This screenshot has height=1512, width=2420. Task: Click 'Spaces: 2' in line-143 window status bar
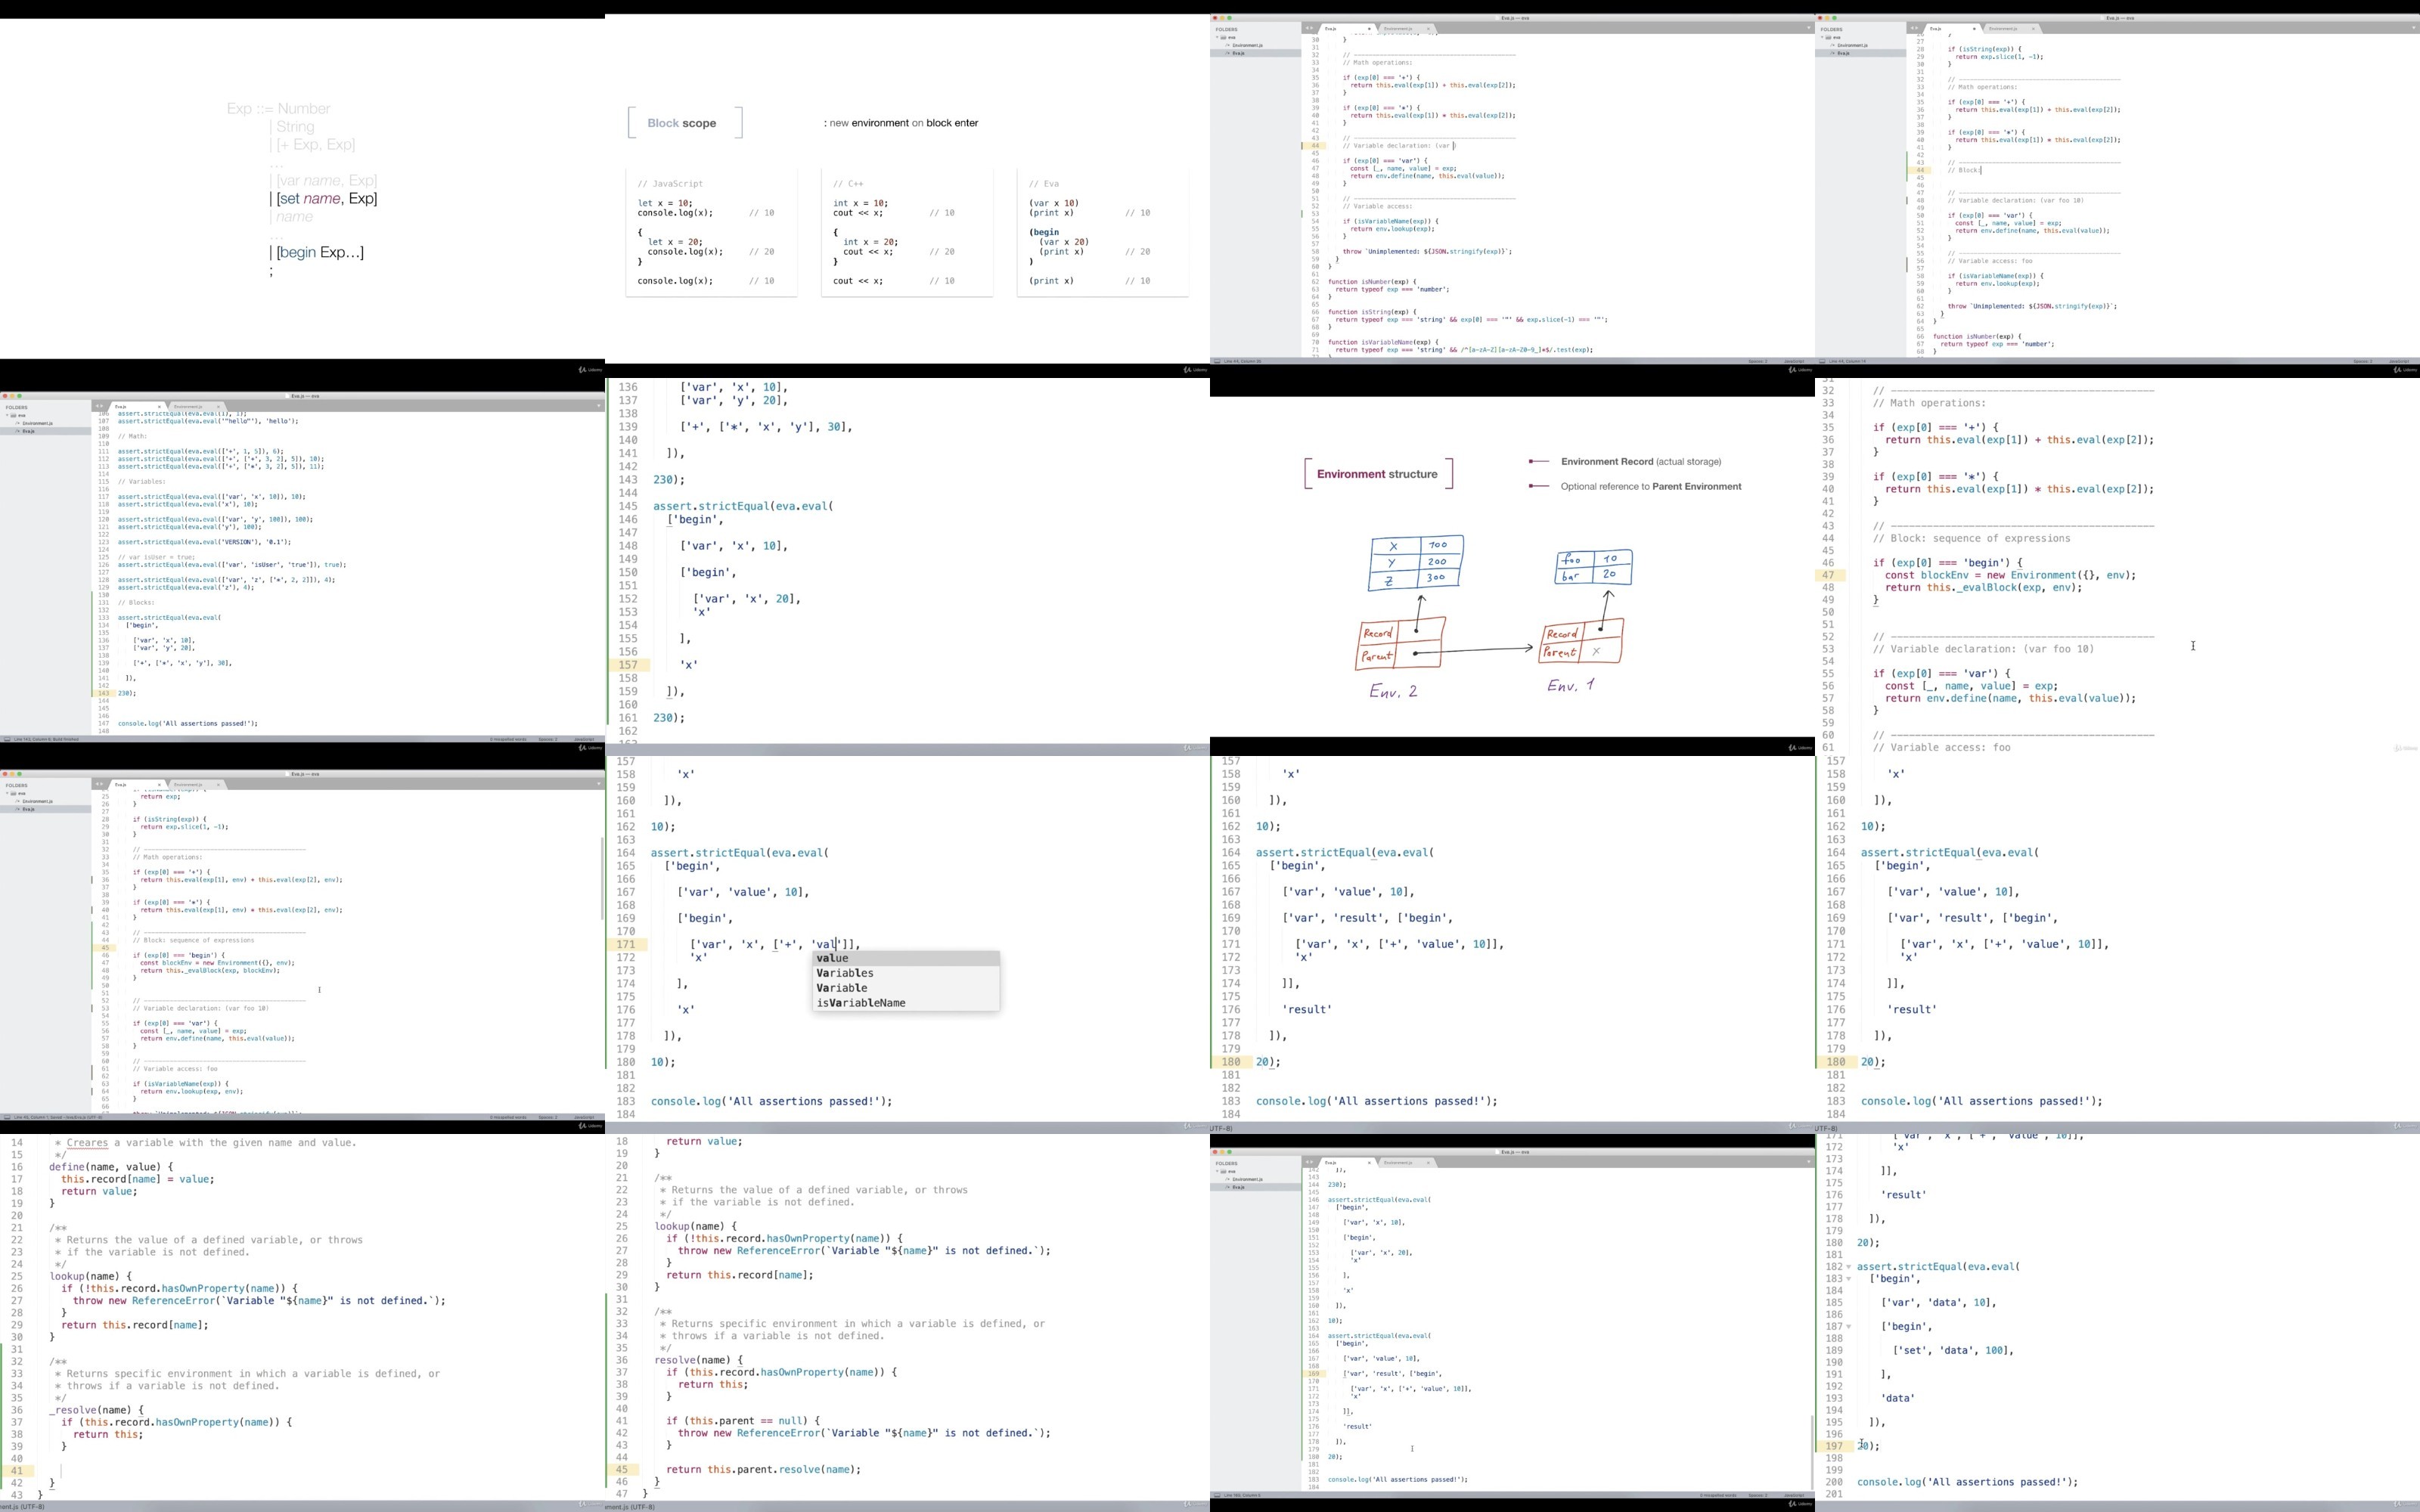pyautogui.click(x=548, y=739)
